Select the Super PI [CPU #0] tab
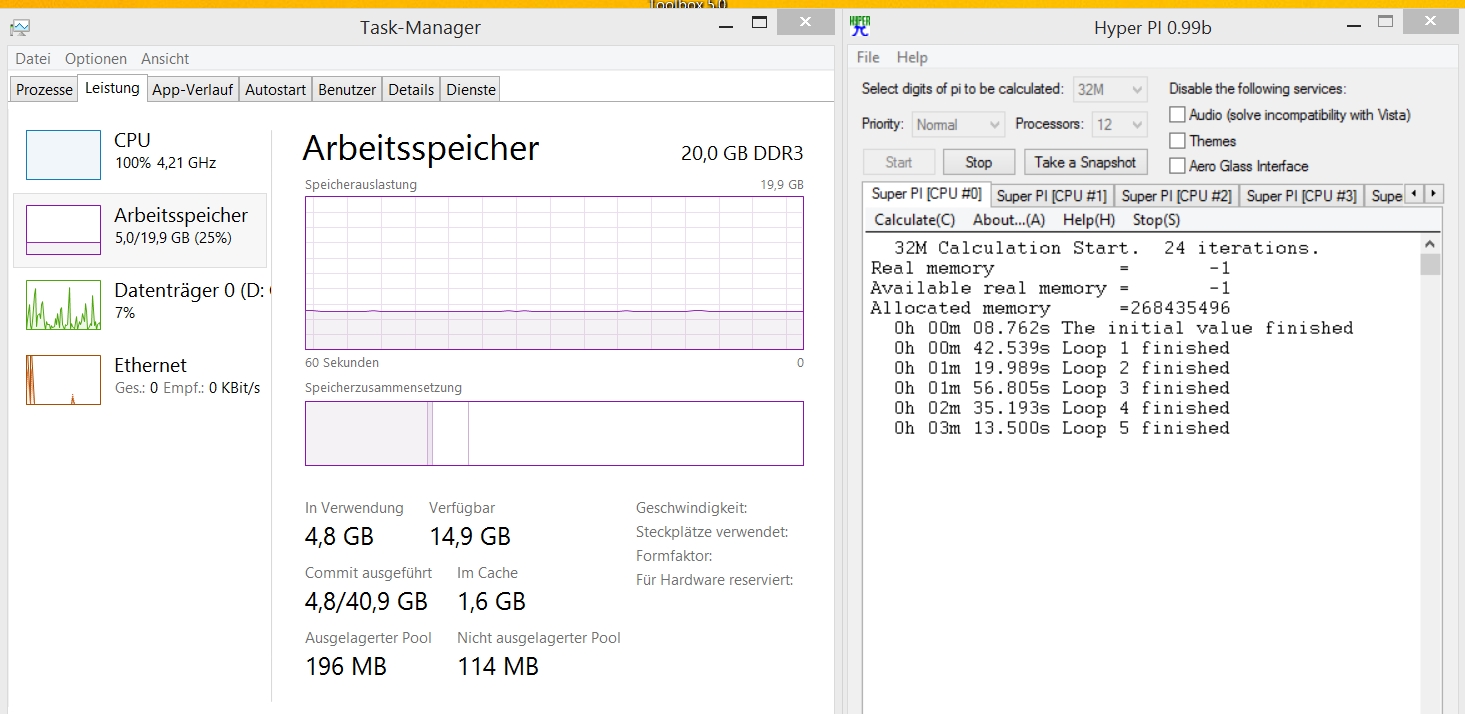The height and width of the screenshot is (714, 1465). [926, 194]
